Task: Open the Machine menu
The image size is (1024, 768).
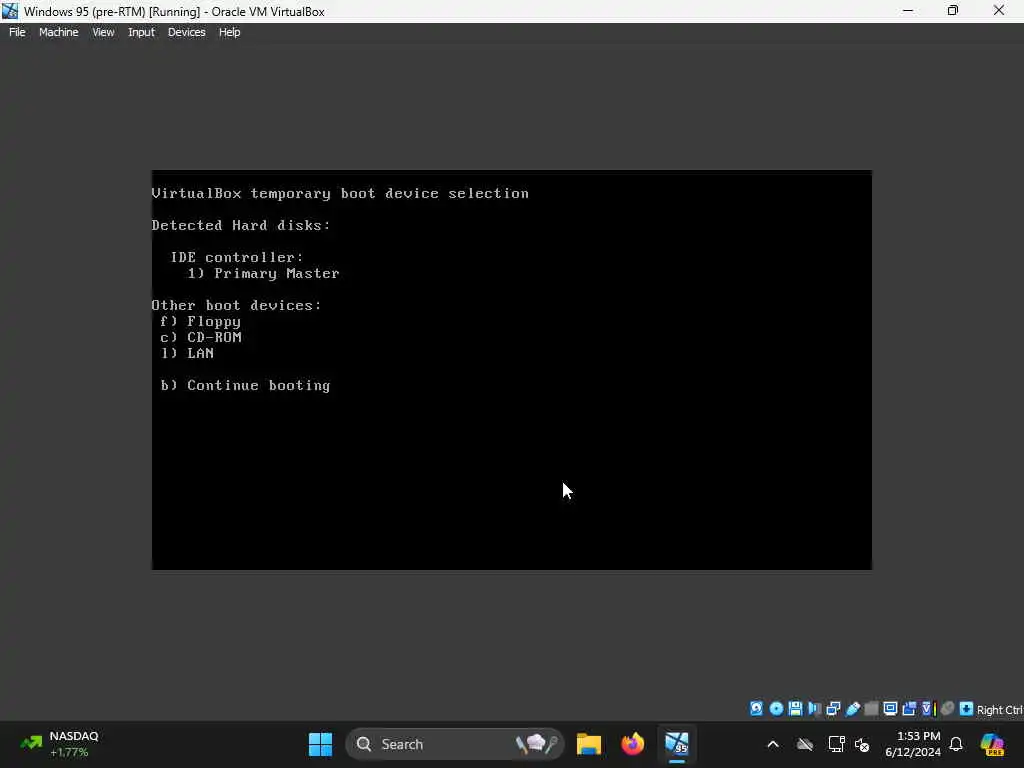Action: click(59, 32)
